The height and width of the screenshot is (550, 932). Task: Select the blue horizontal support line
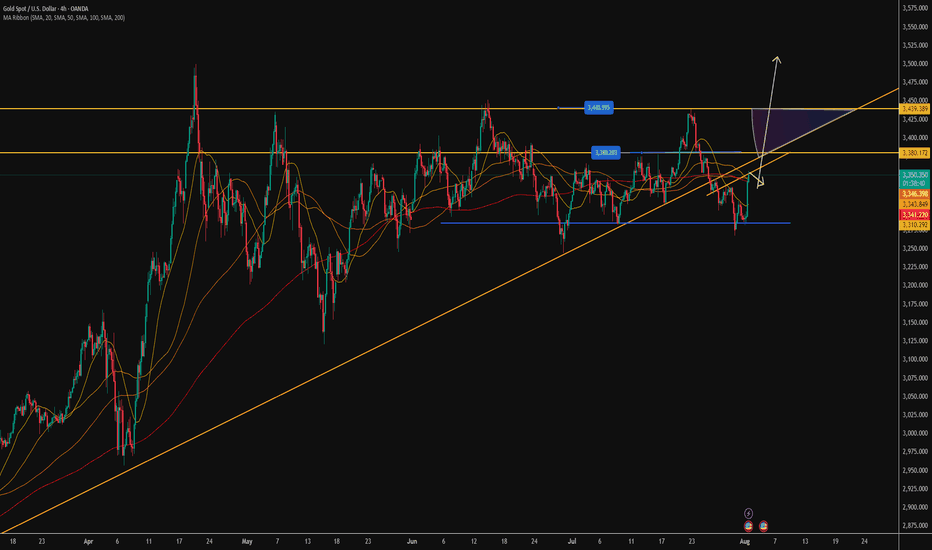point(615,223)
